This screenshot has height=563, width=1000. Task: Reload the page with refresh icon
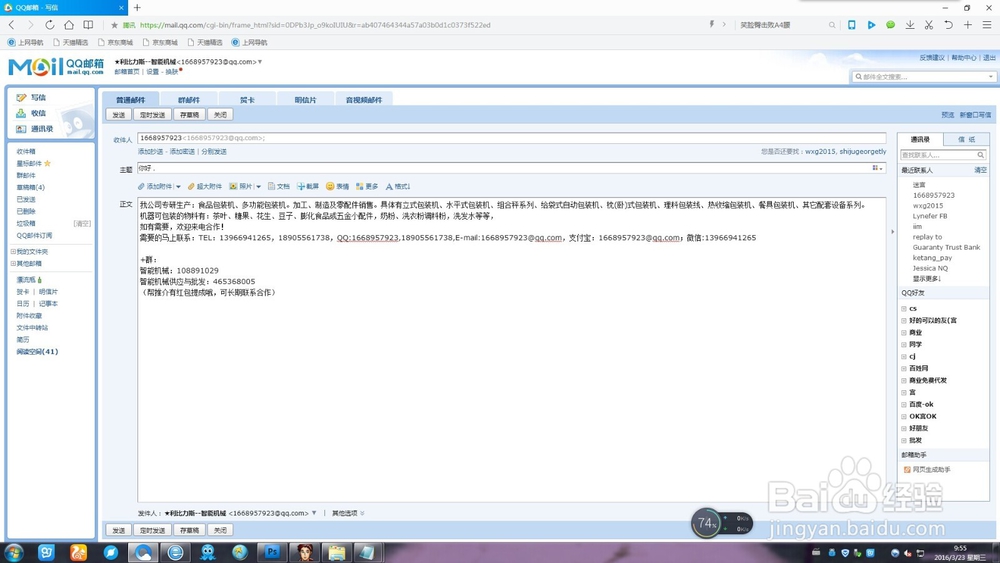click(x=50, y=25)
